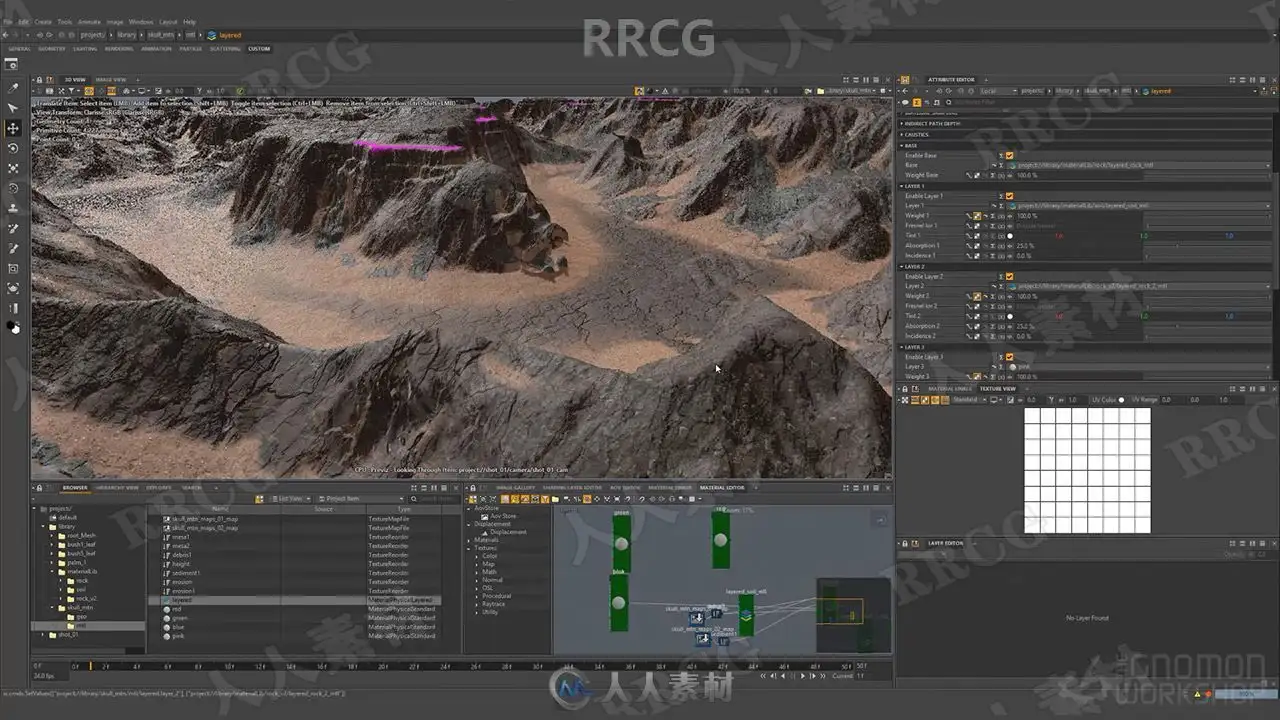Toggle the texture-link icon for Weight 1
1280x720 pixels.
click(977, 216)
